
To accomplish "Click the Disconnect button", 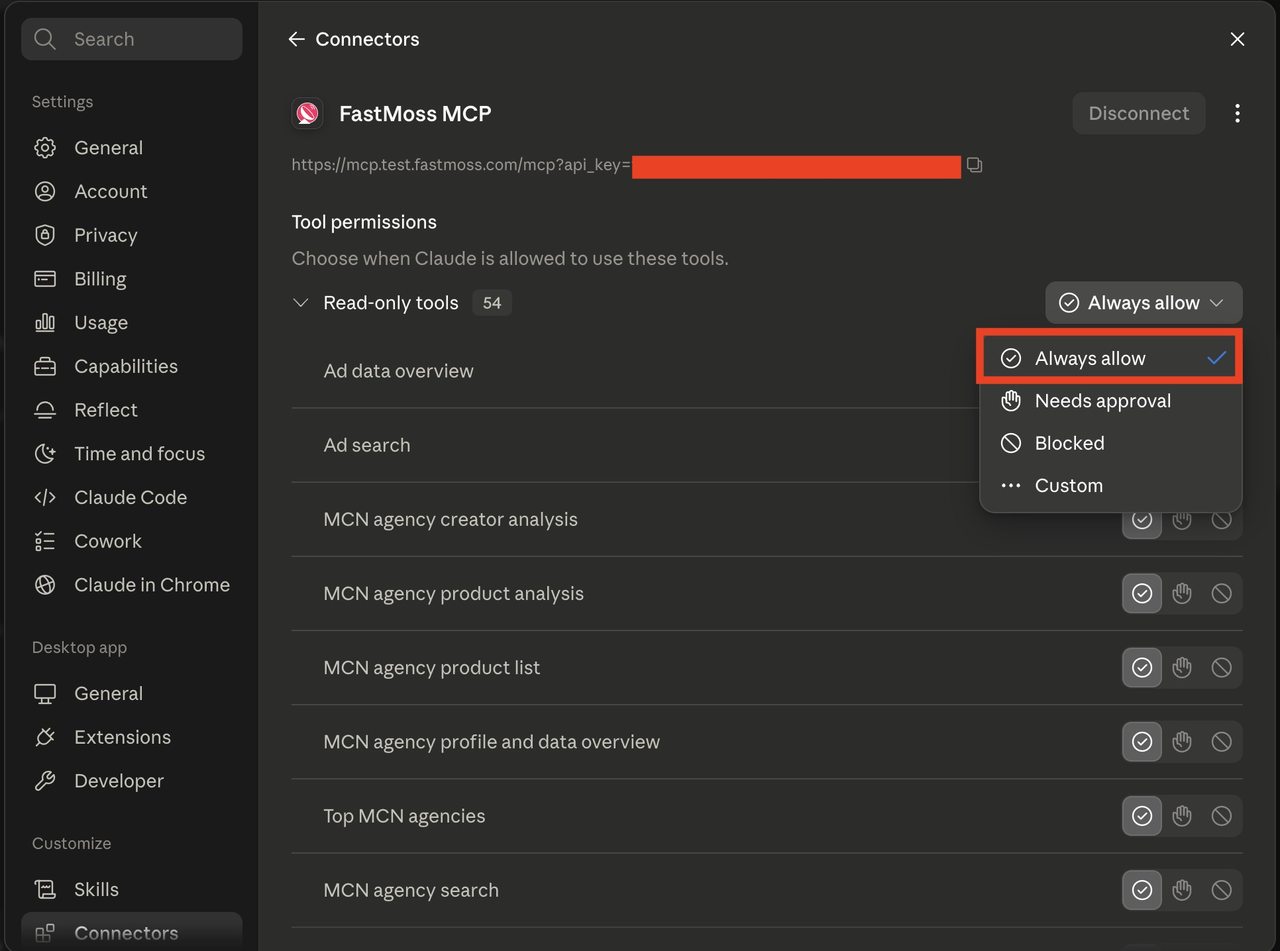I will pos(1139,113).
